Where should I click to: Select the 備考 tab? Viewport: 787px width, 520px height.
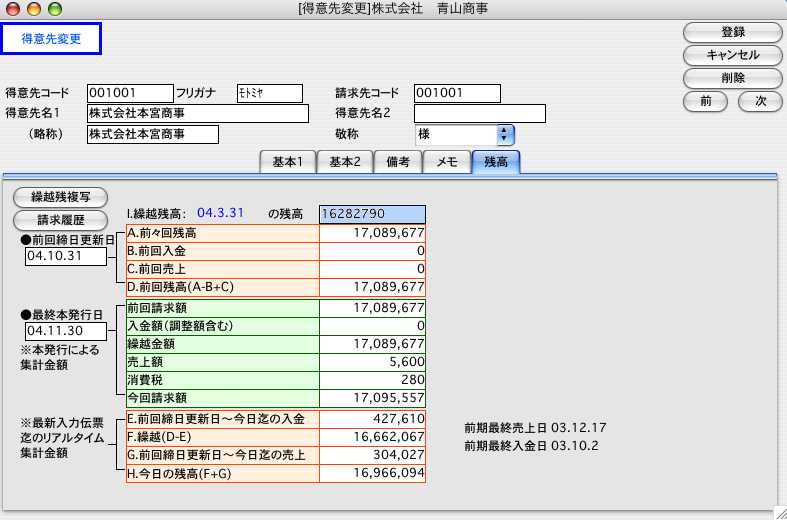397,162
